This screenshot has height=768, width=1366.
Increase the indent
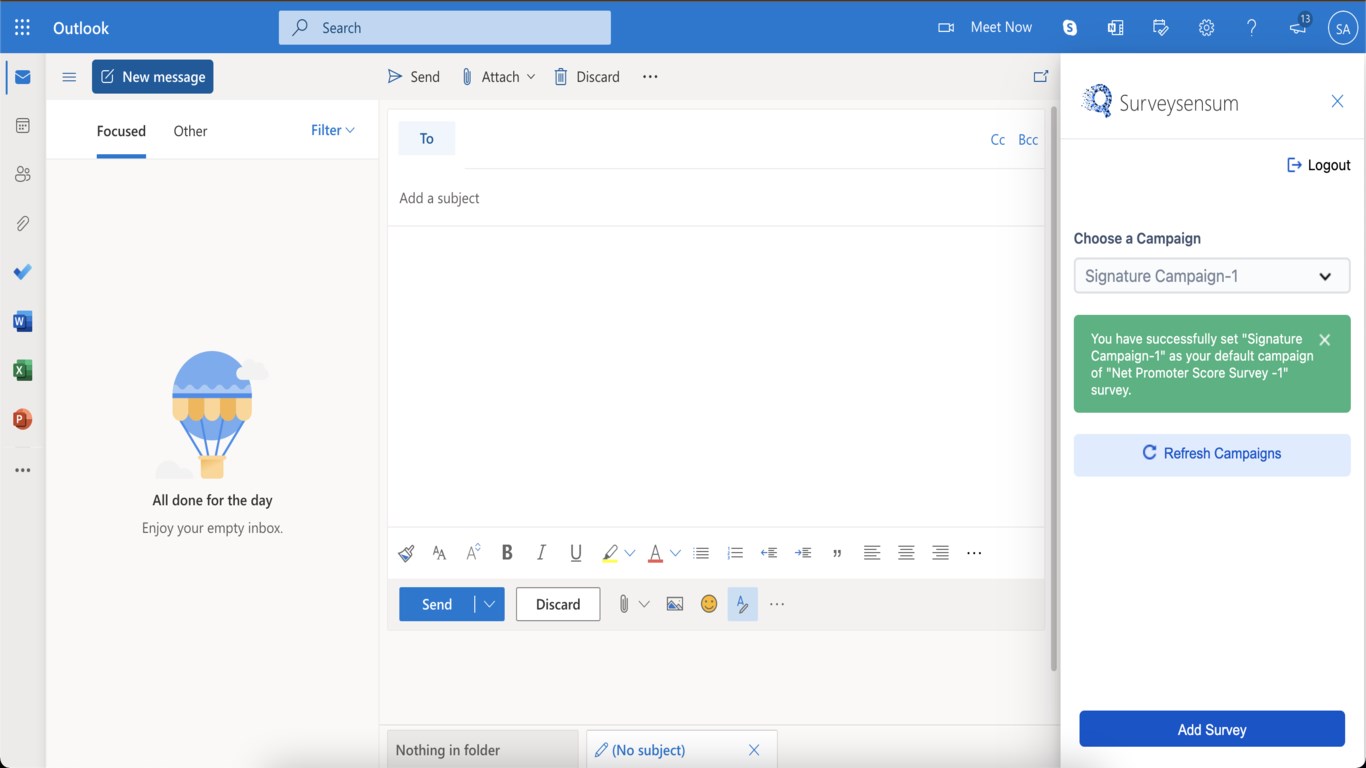point(803,553)
